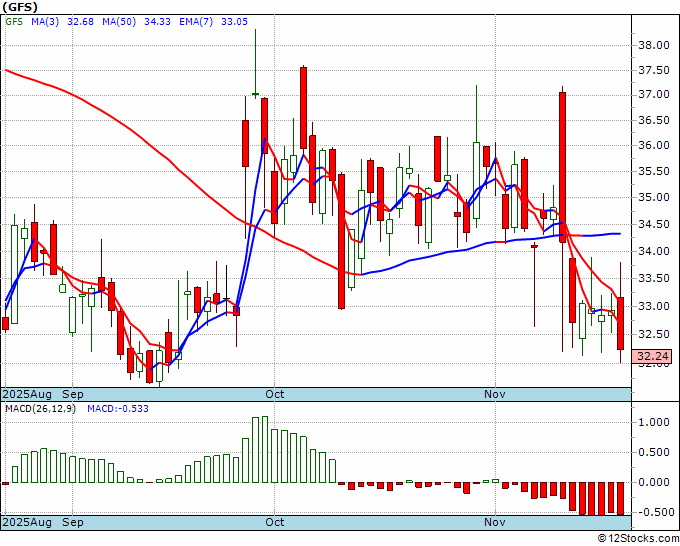This screenshot has width=680, height=546.
Task: Click Nov on the price chart date axis
Action: click(x=495, y=394)
